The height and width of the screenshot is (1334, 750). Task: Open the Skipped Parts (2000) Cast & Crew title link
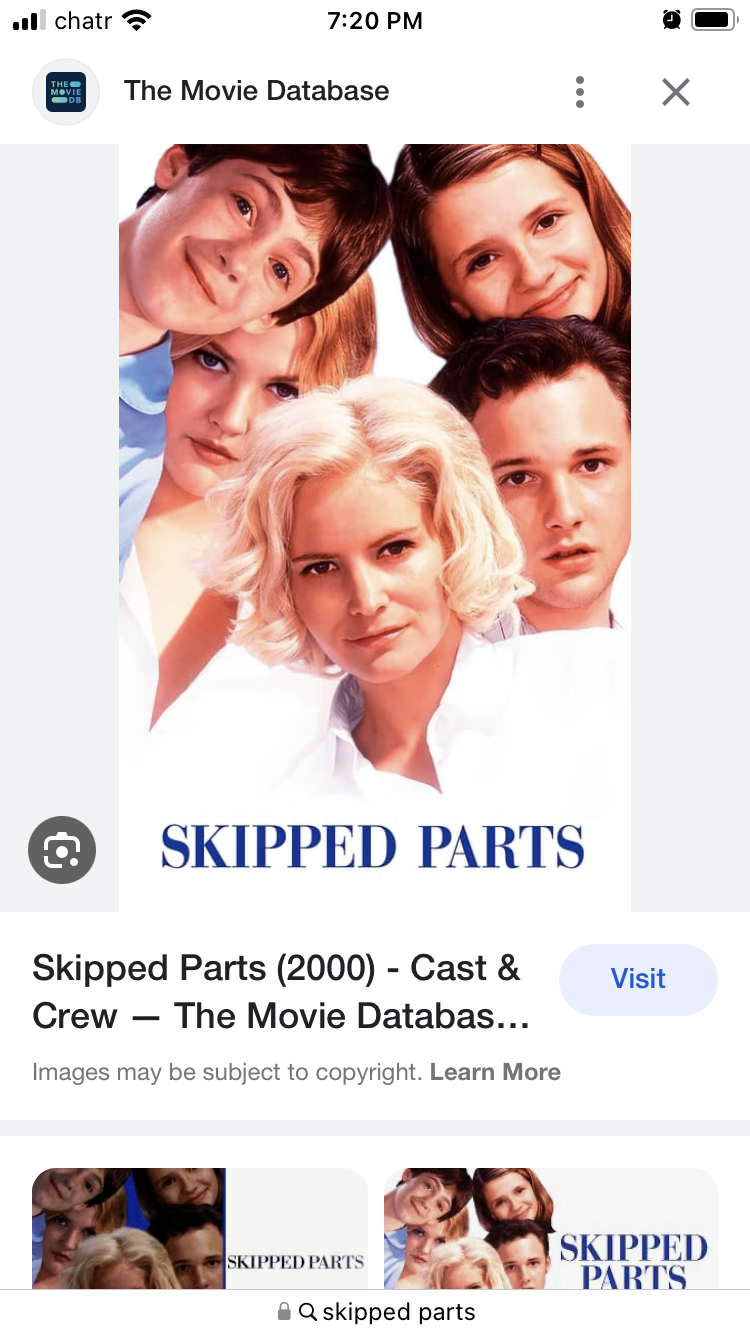tap(281, 992)
